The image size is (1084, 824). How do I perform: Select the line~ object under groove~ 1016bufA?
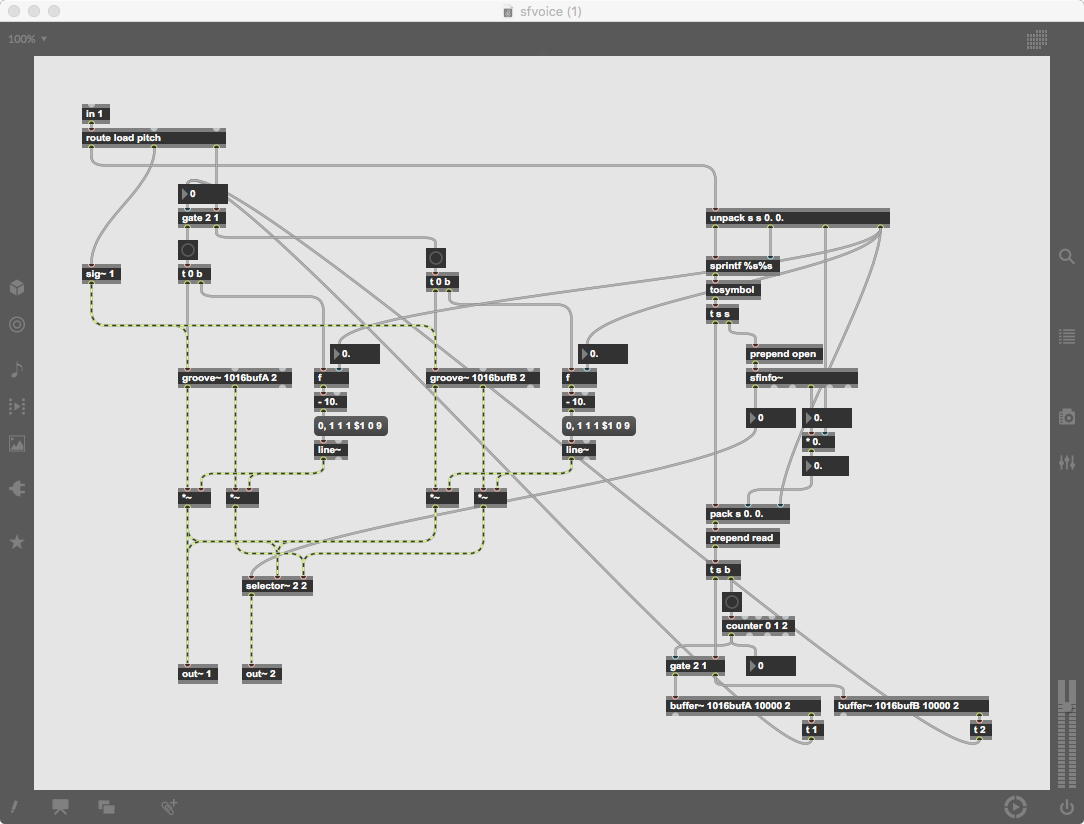click(331, 450)
